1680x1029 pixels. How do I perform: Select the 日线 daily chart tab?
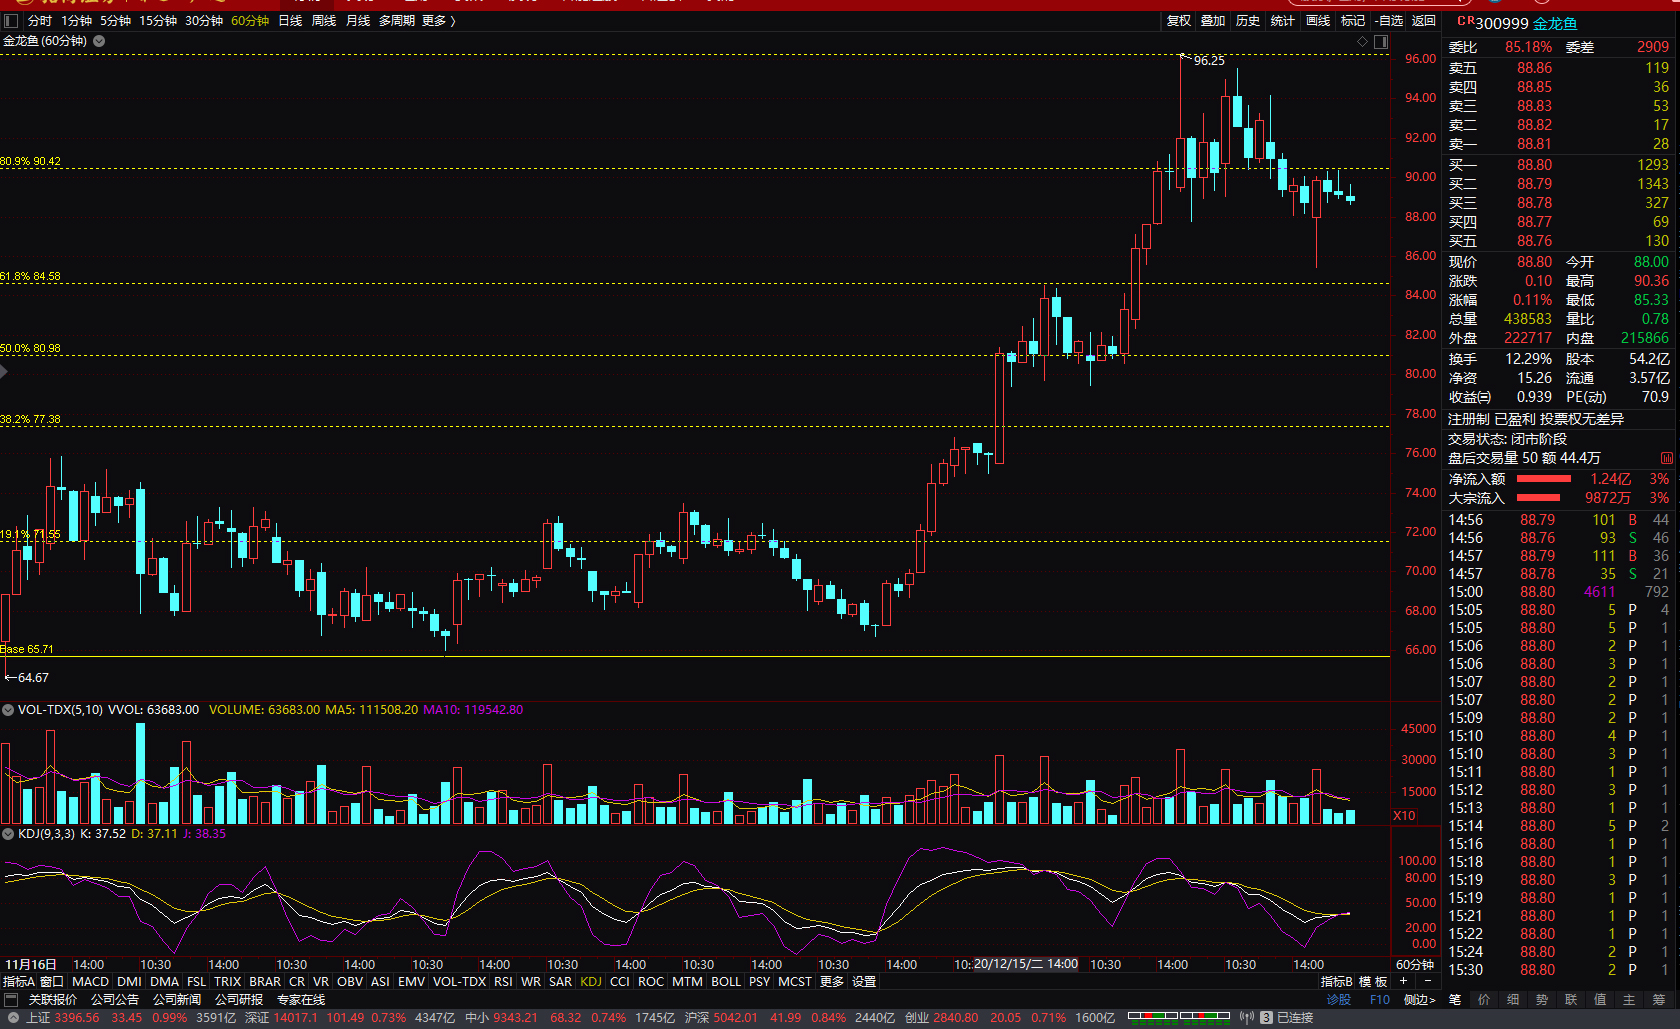(290, 21)
